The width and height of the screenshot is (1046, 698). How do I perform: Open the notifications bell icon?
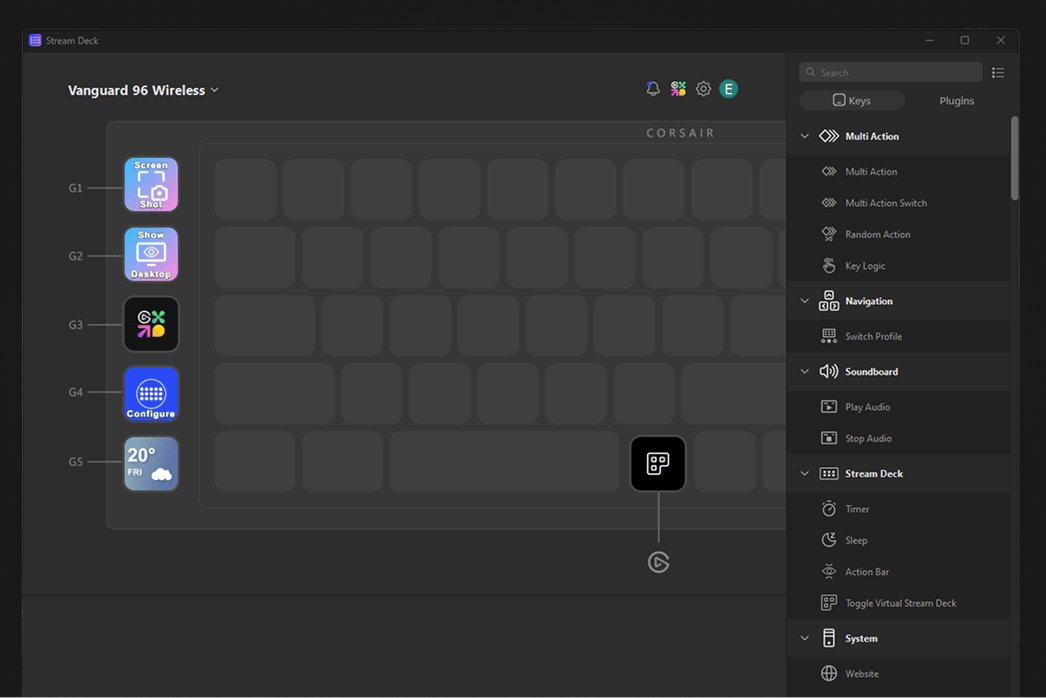[x=652, y=88]
